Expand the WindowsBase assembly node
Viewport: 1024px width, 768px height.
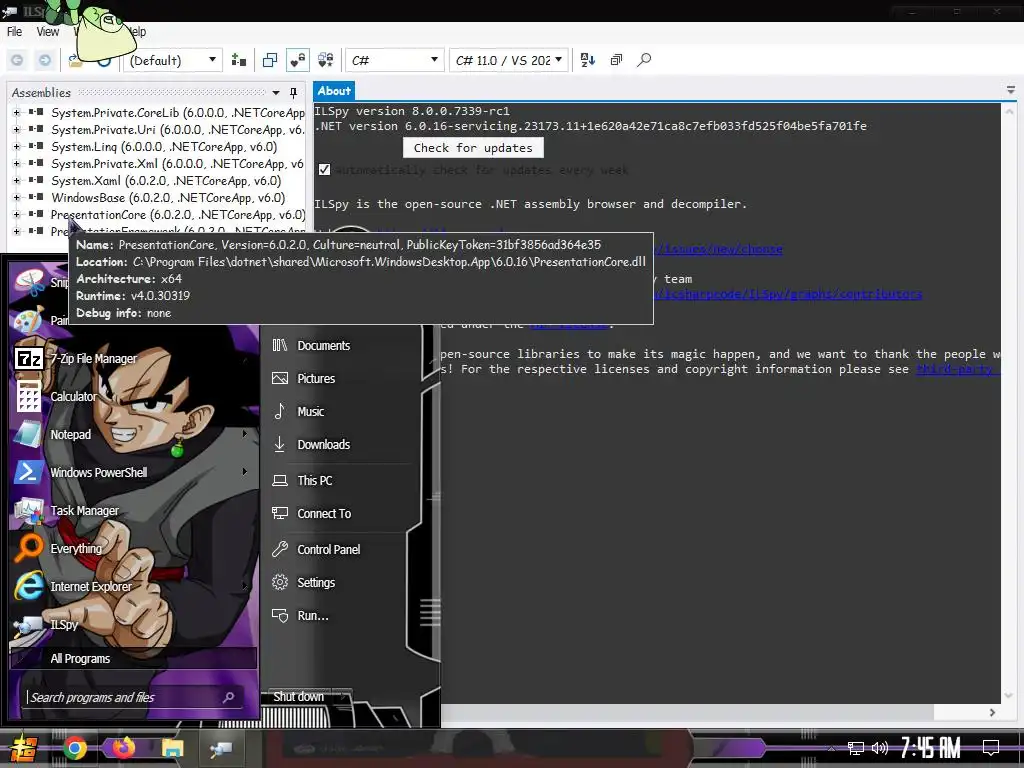16,197
